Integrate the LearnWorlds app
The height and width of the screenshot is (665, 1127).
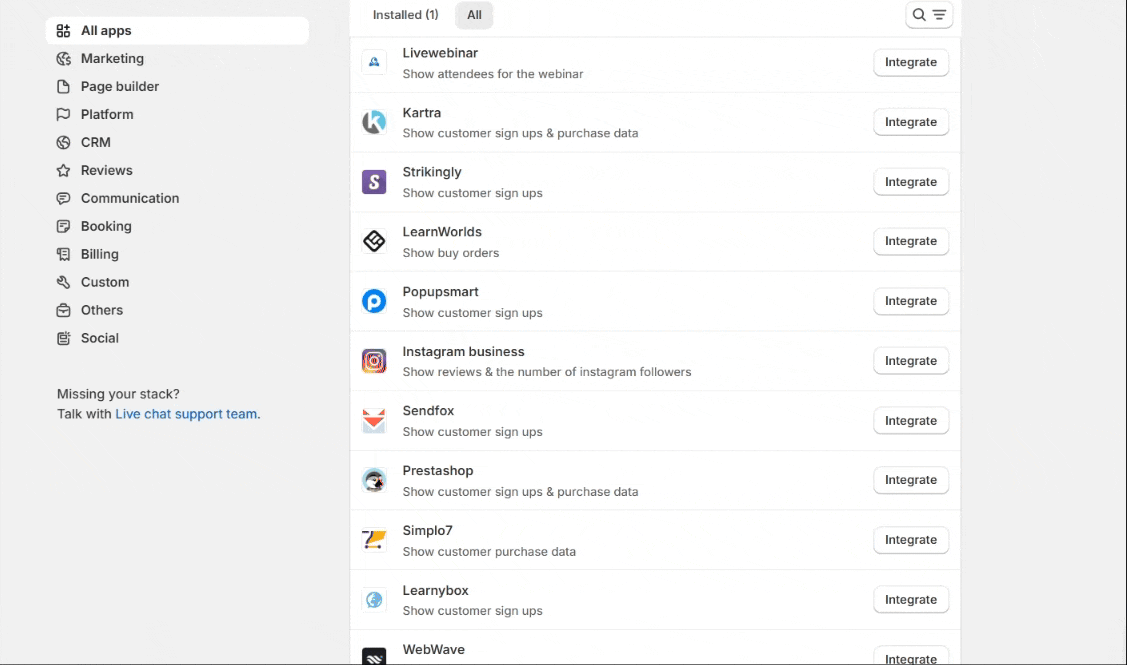(911, 242)
